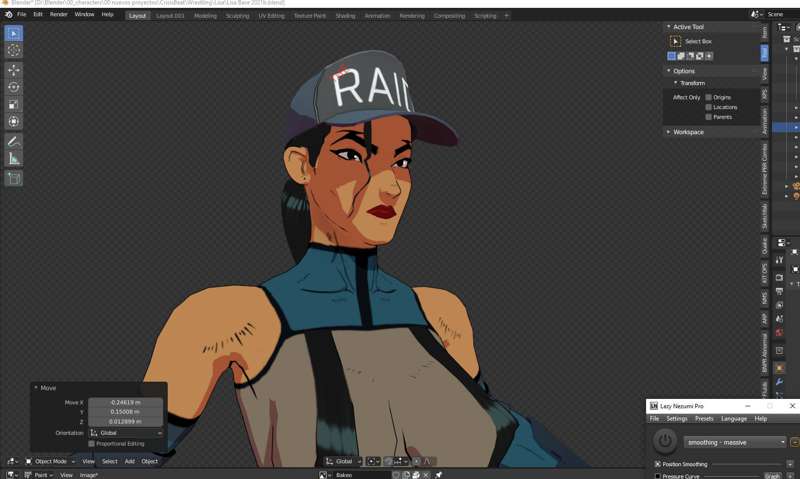Click the Move X value field
The height and width of the screenshot is (479, 800).
coord(126,402)
